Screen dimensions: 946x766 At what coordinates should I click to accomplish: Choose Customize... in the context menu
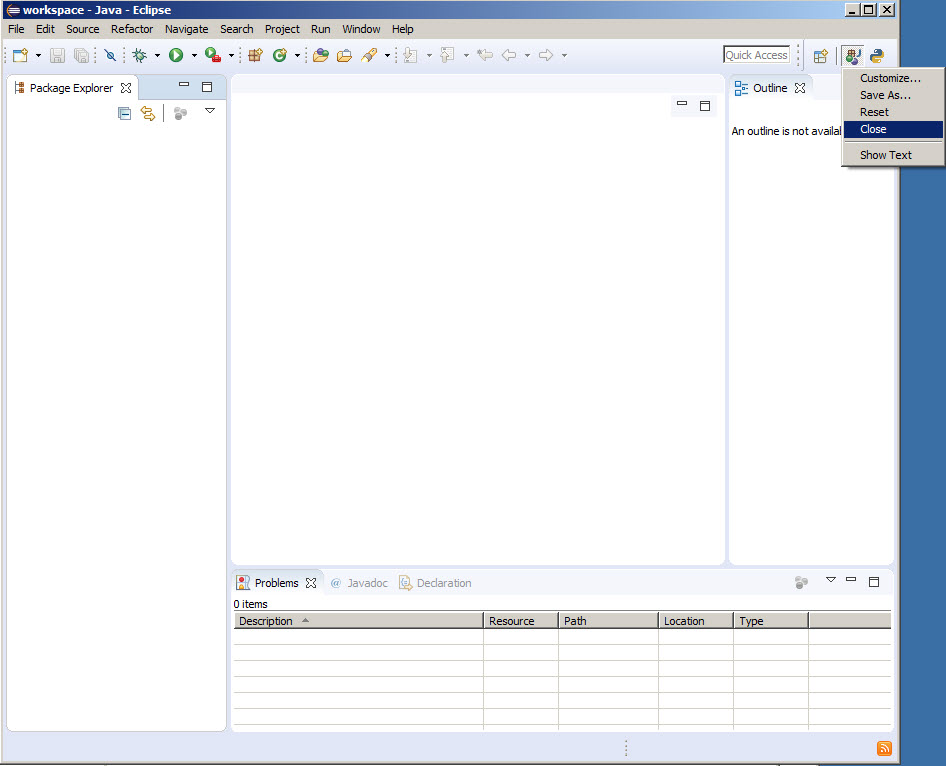click(890, 78)
